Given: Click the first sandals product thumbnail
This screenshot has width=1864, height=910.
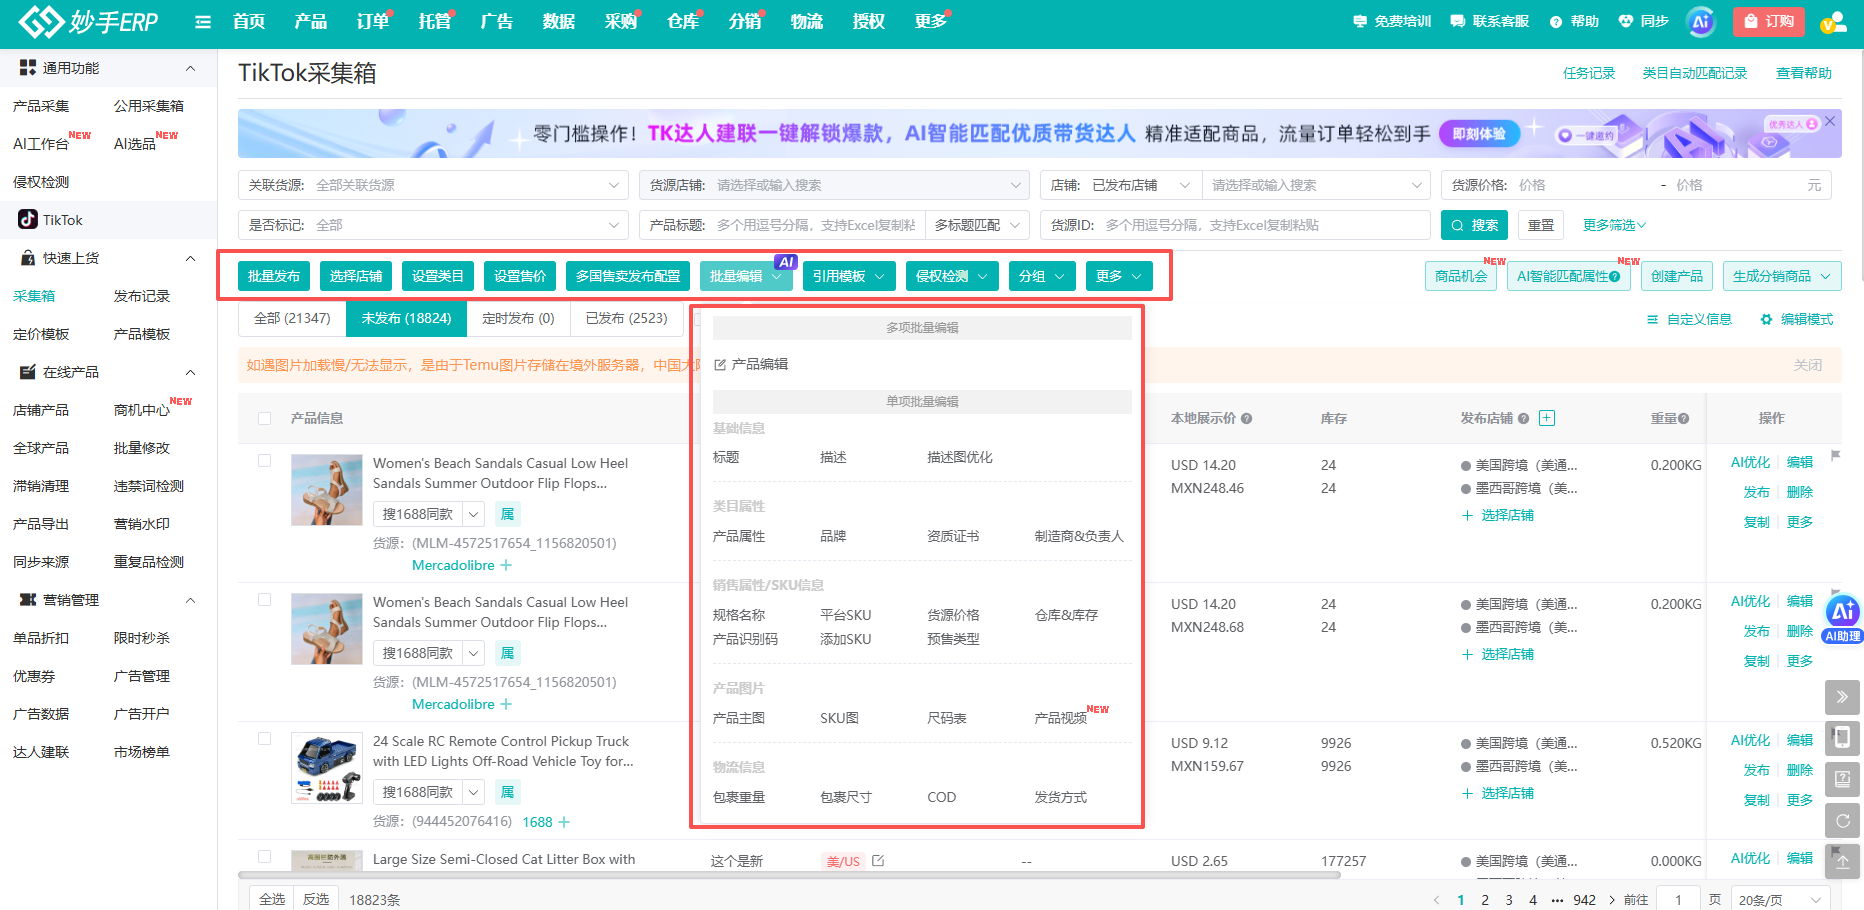Looking at the screenshot, I should [327, 490].
